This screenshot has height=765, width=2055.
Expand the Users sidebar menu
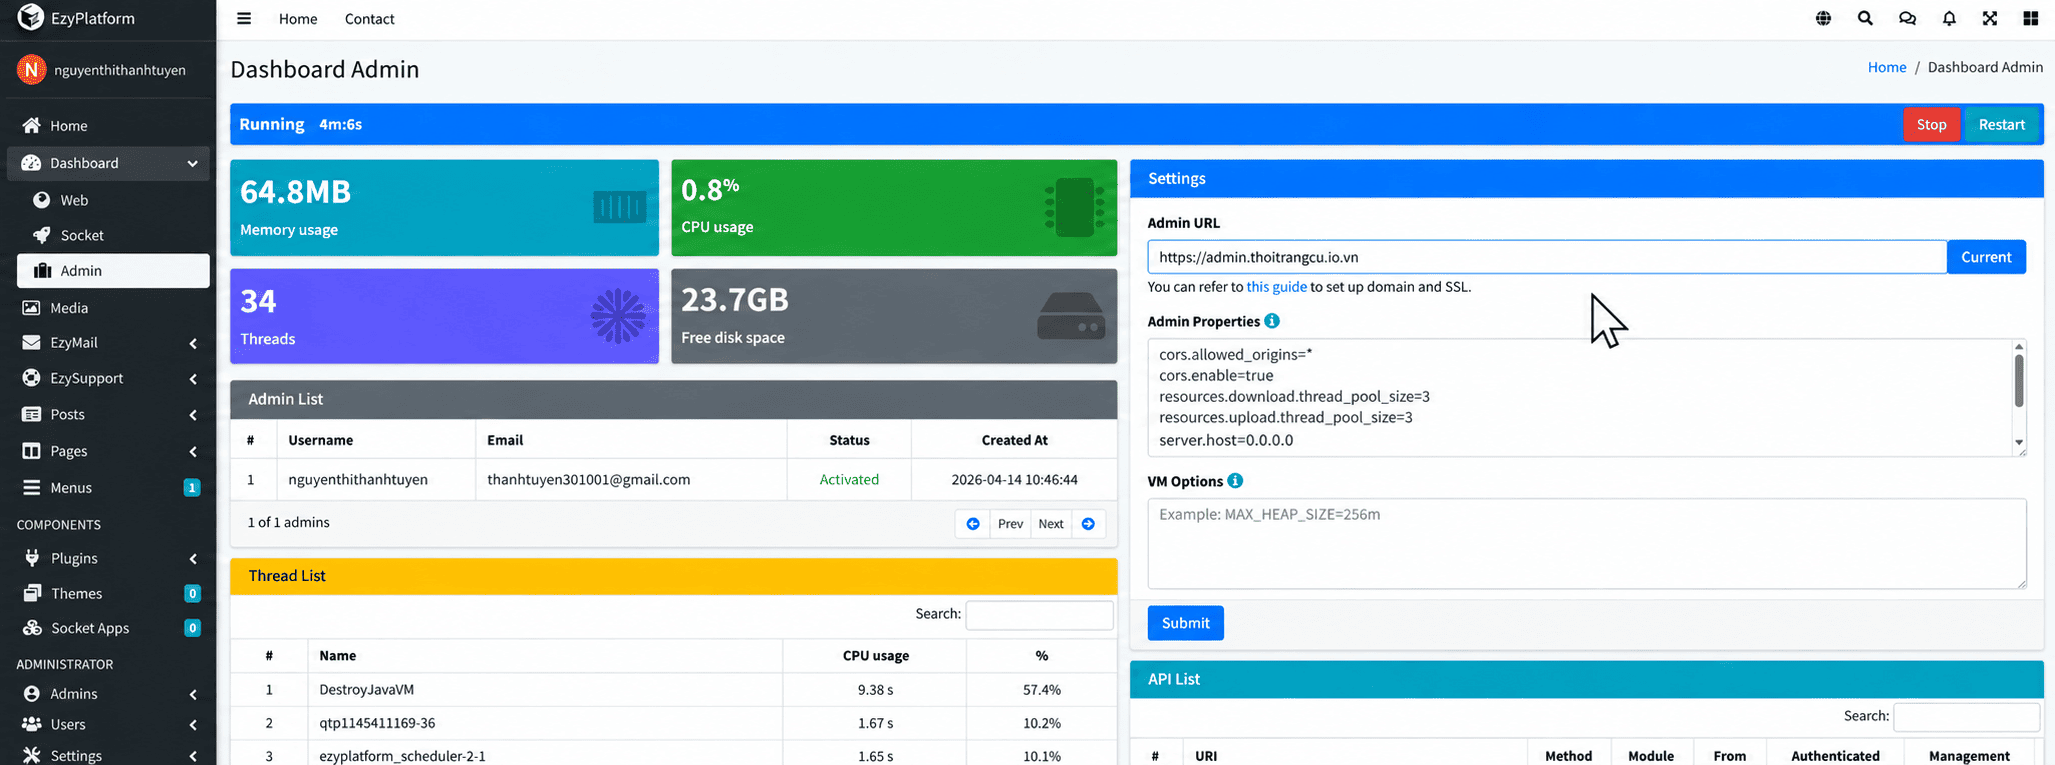[108, 724]
